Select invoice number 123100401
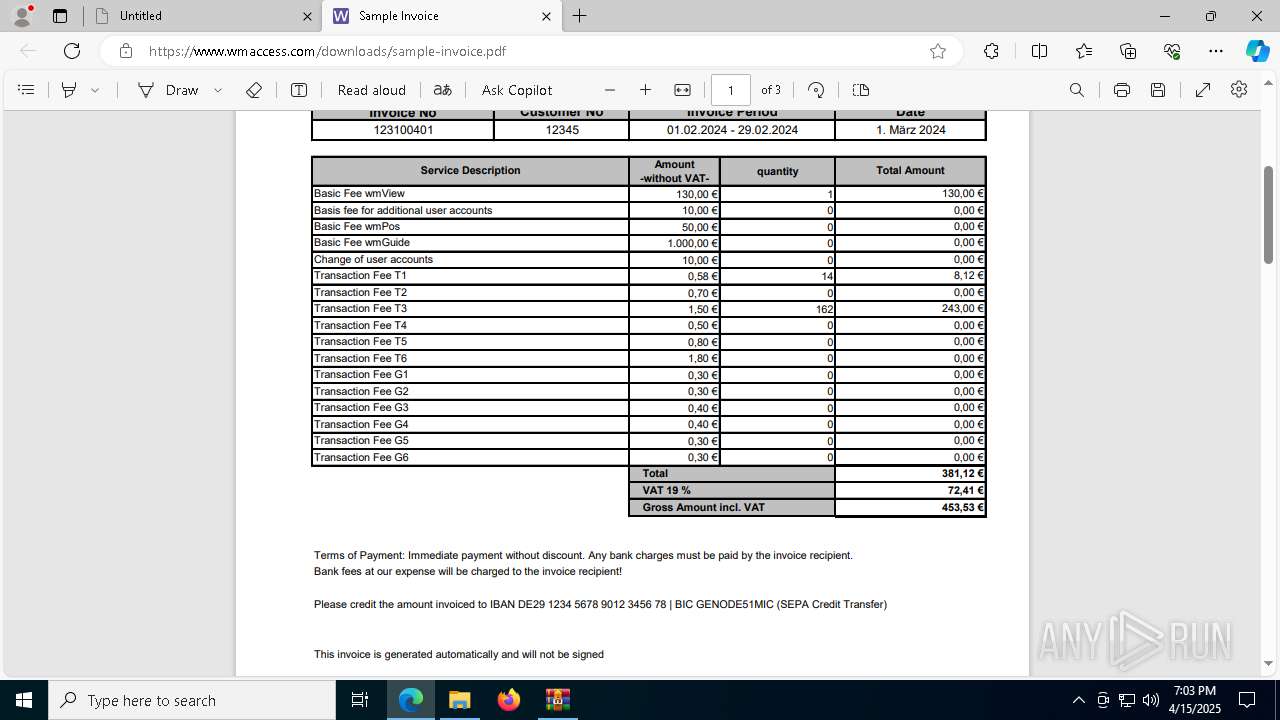This screenshot has height=720, width=1280. (403, 130)
